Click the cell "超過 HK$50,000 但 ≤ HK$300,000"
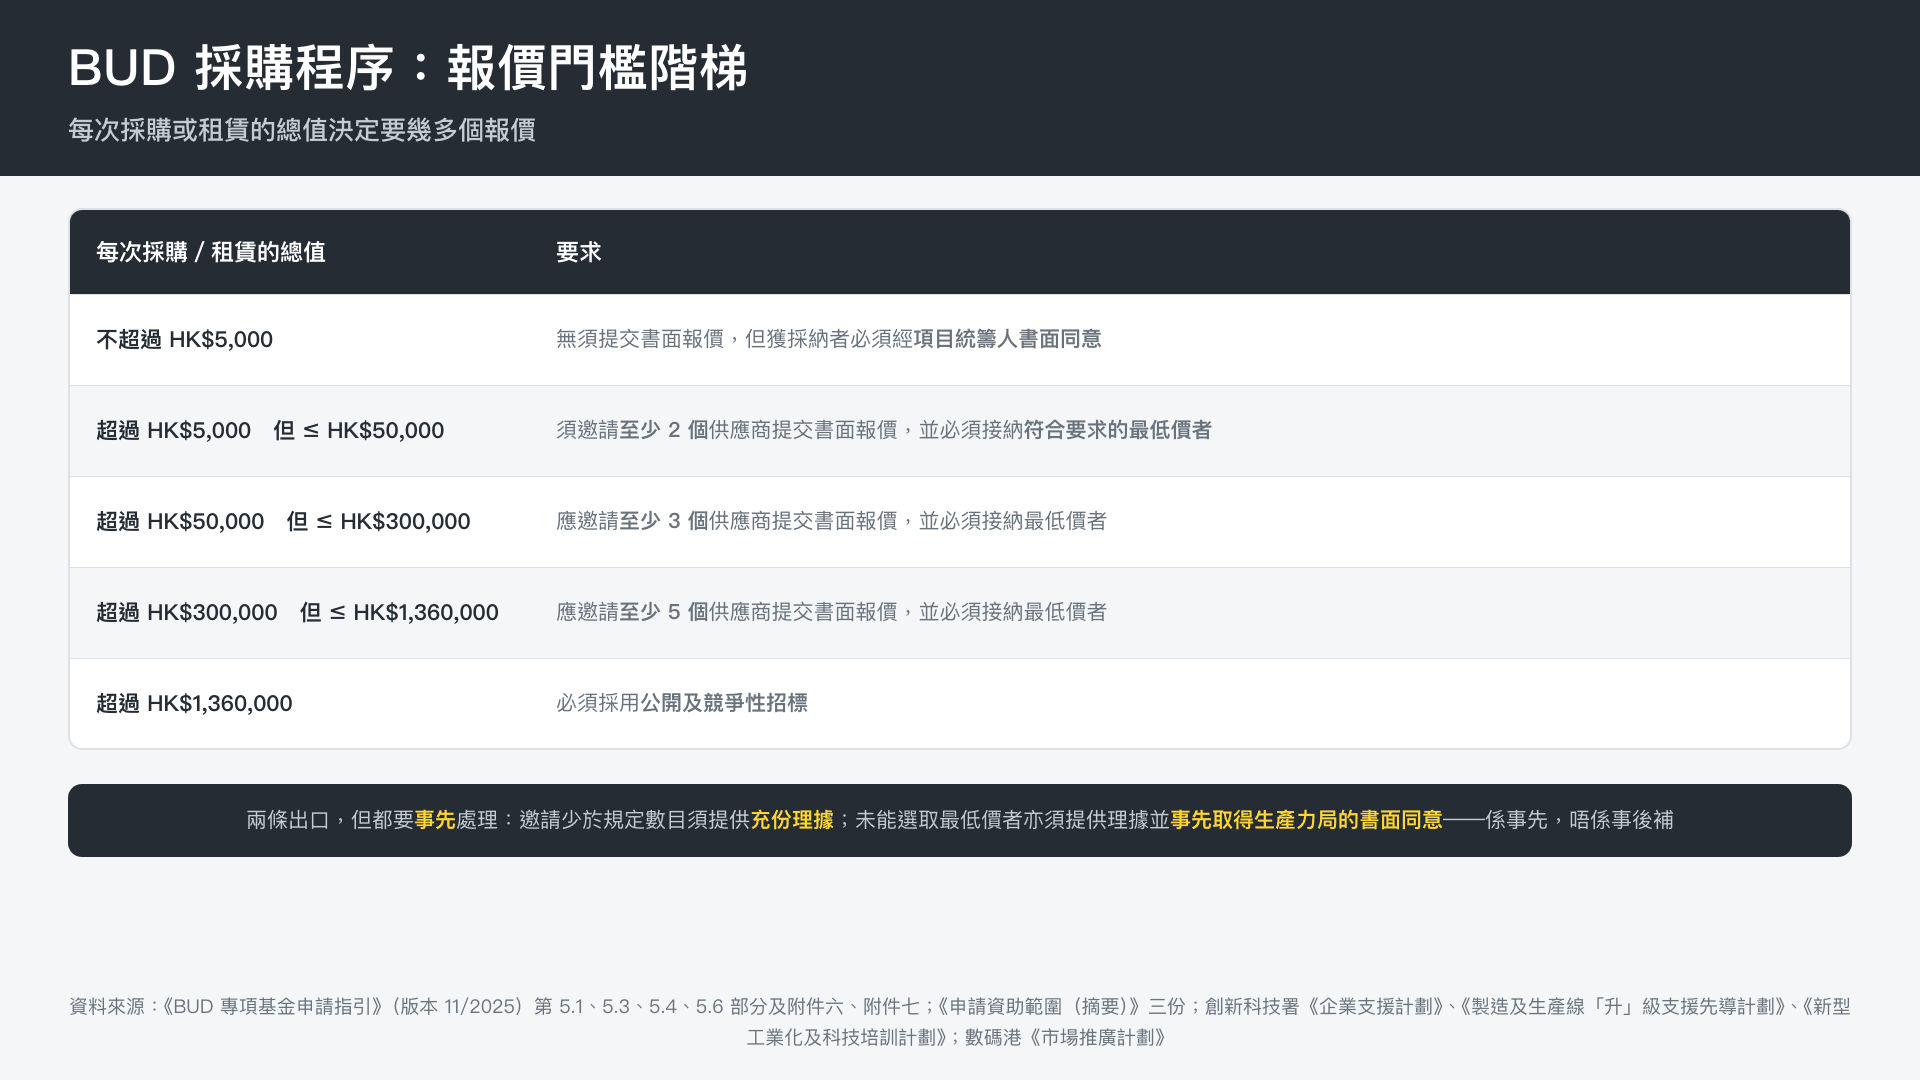 coord(283,521)
